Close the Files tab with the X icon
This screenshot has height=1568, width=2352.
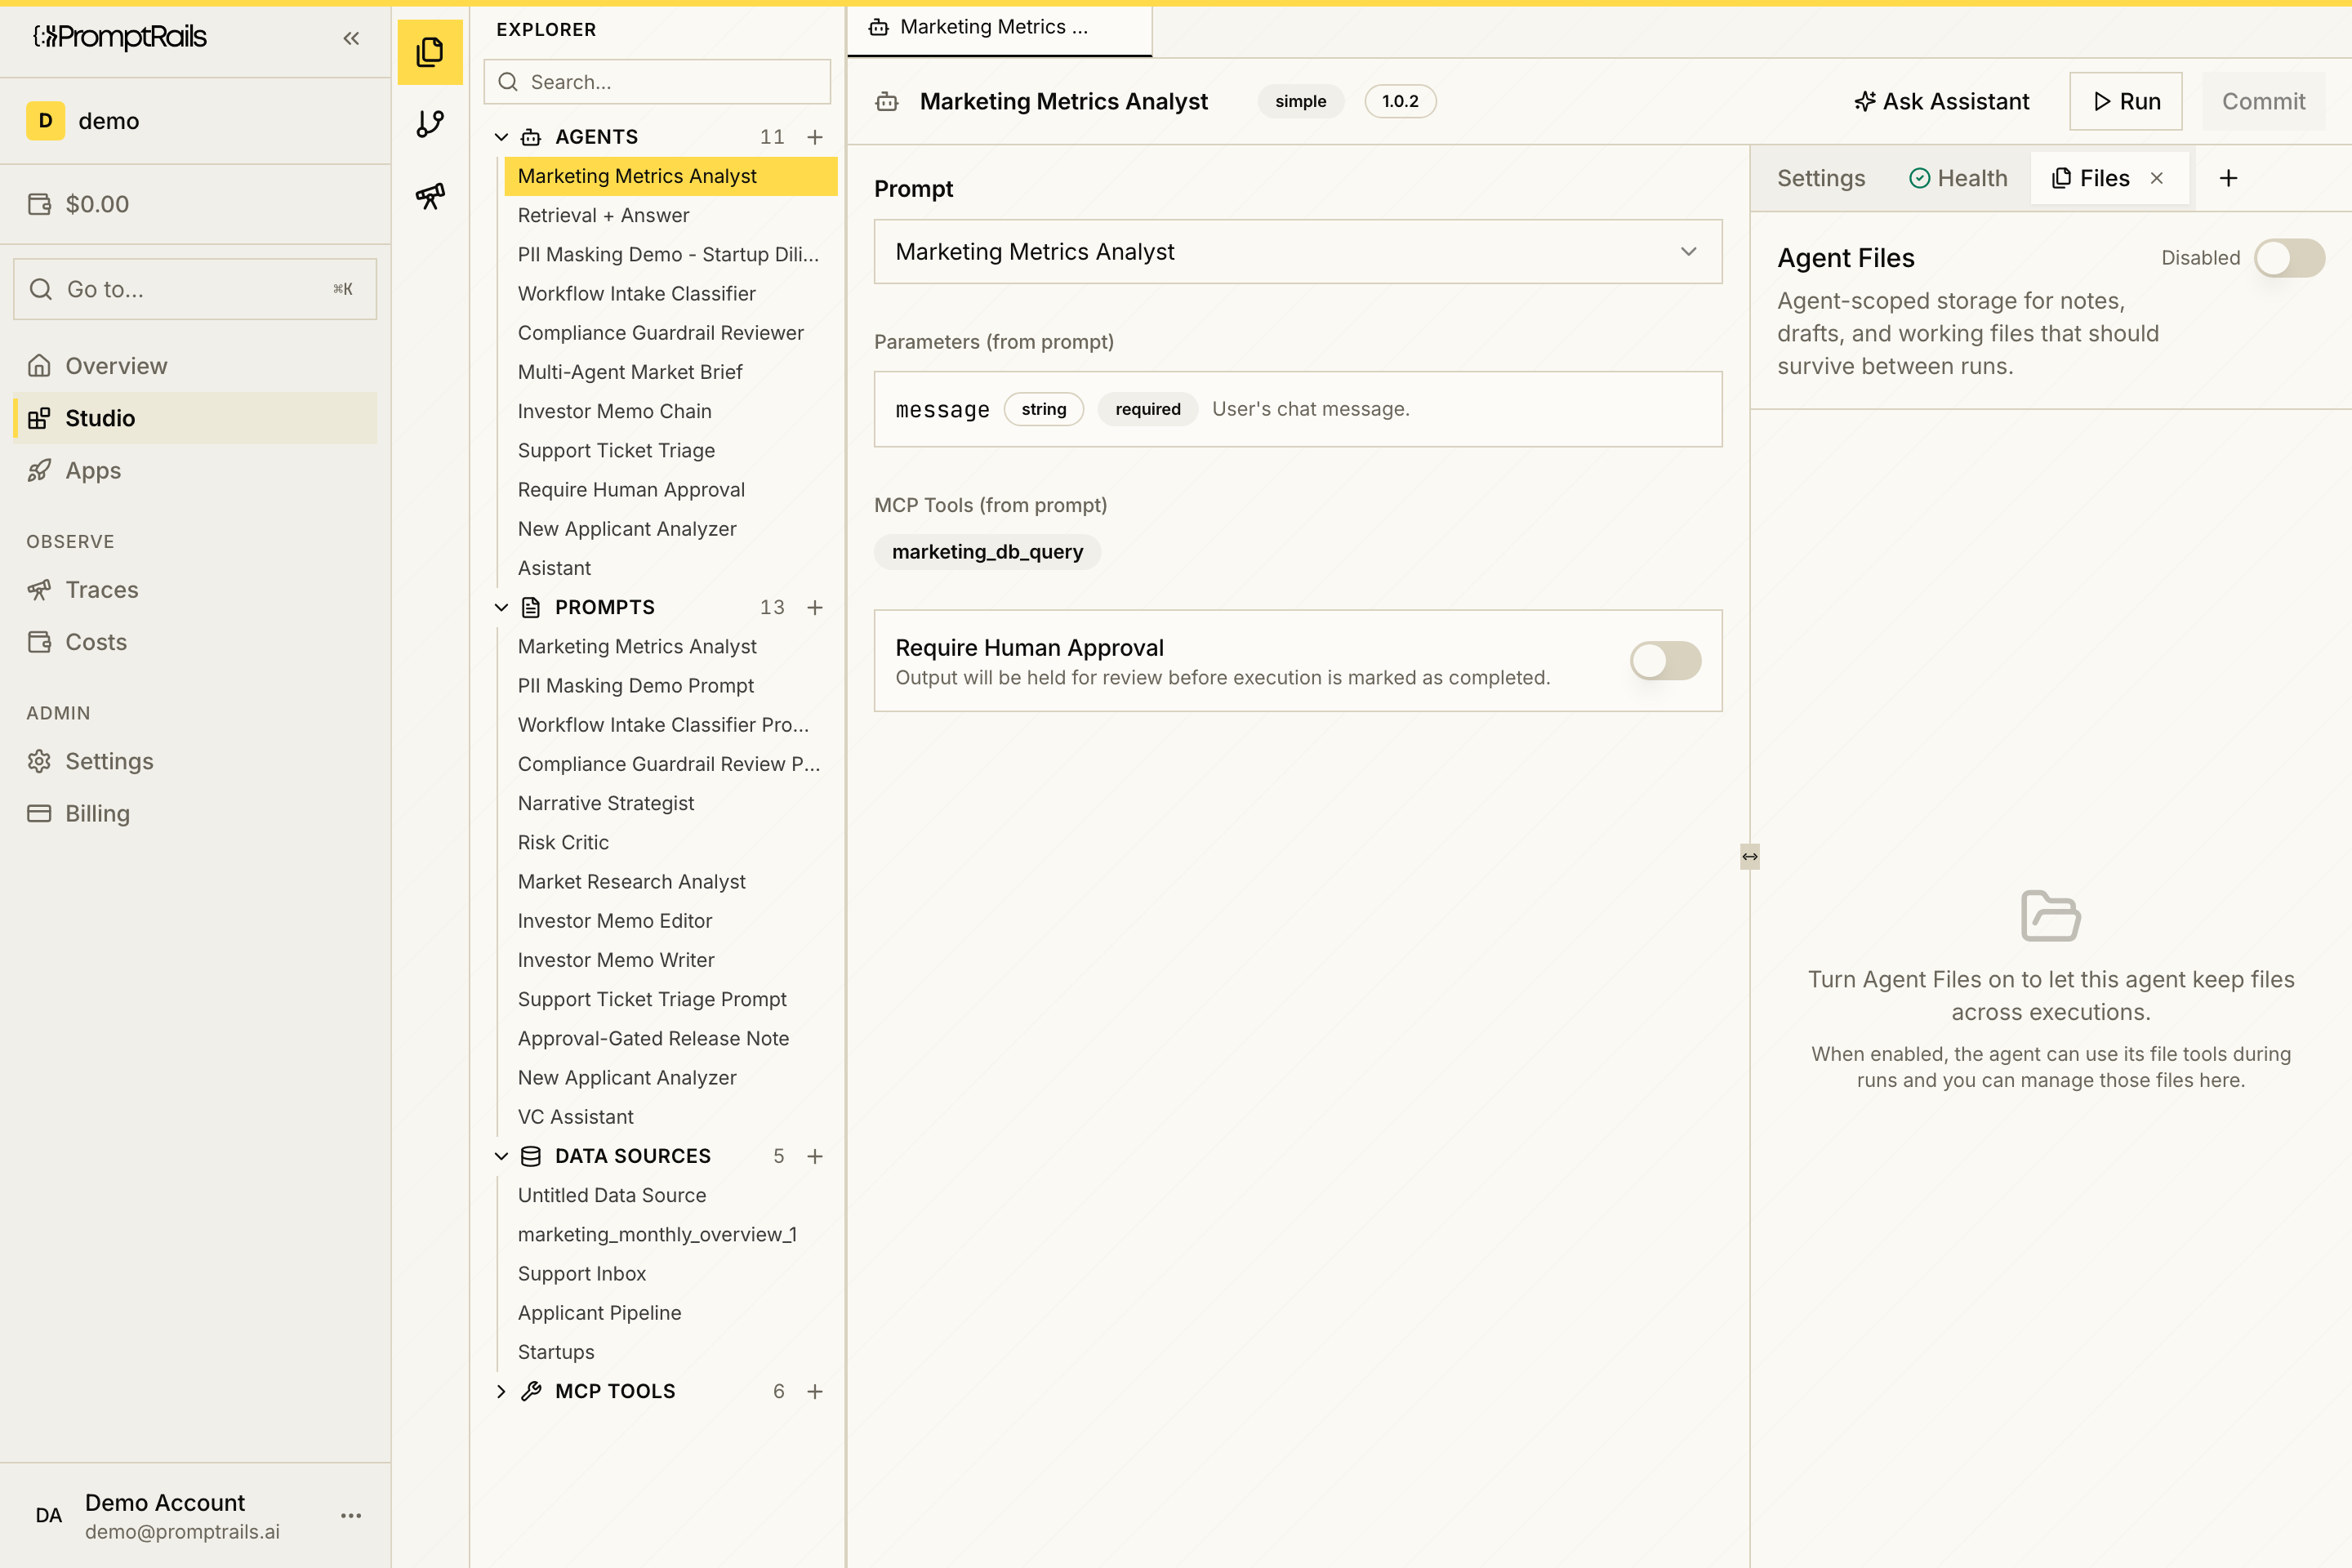[2157, 178]
